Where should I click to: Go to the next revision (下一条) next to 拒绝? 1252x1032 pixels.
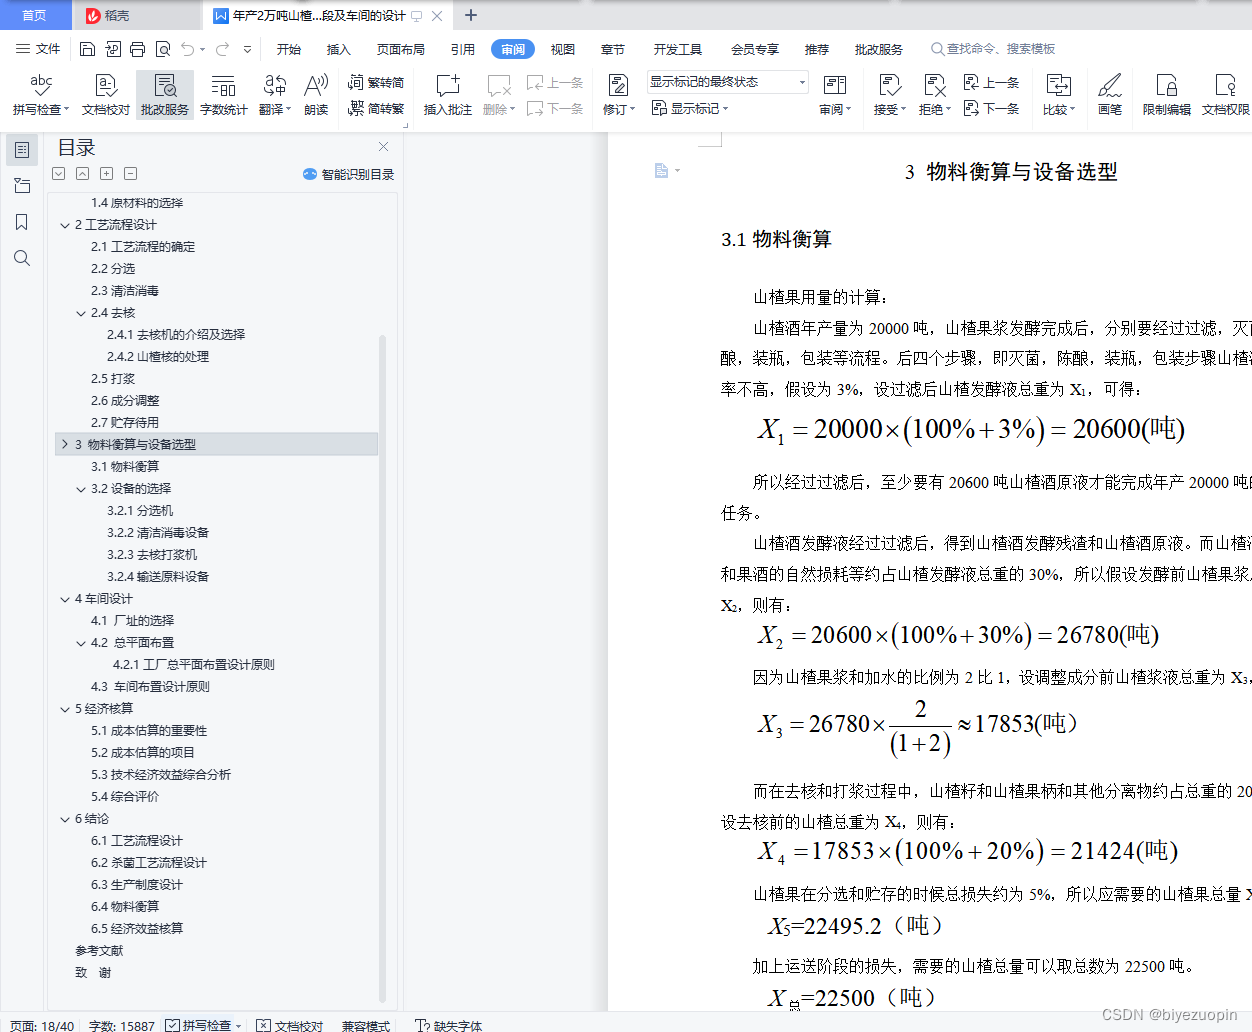[991, 108]
